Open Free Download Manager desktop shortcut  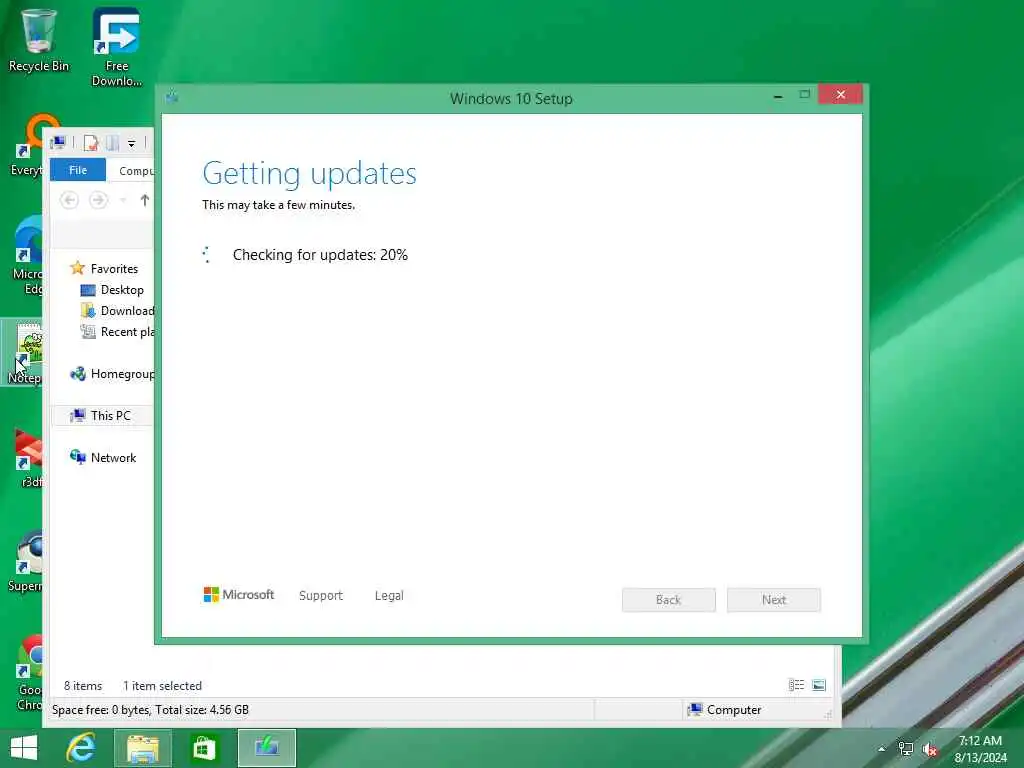pyautogui.click(x=116, y=47)
